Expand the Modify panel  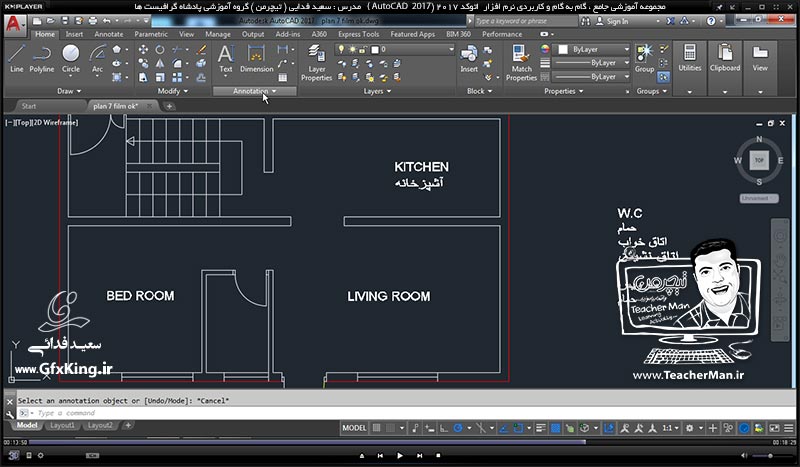172,91
